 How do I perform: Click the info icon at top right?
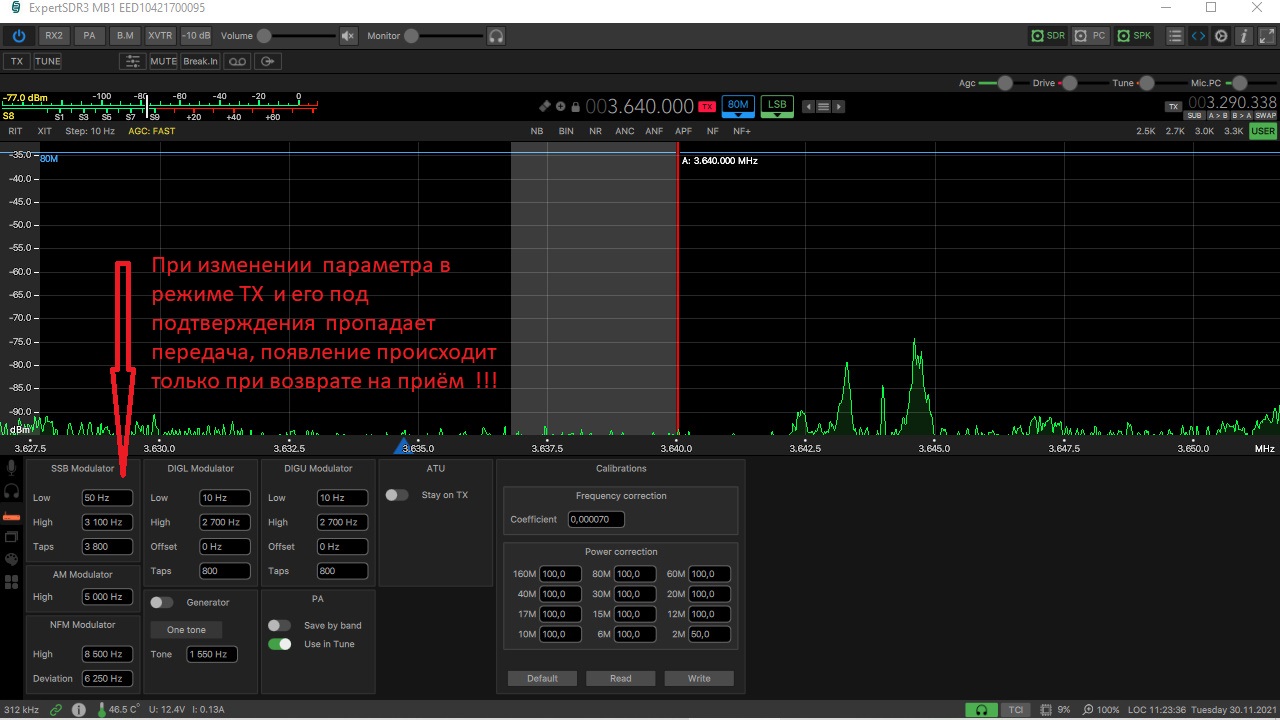click(x=1244, y=36)
